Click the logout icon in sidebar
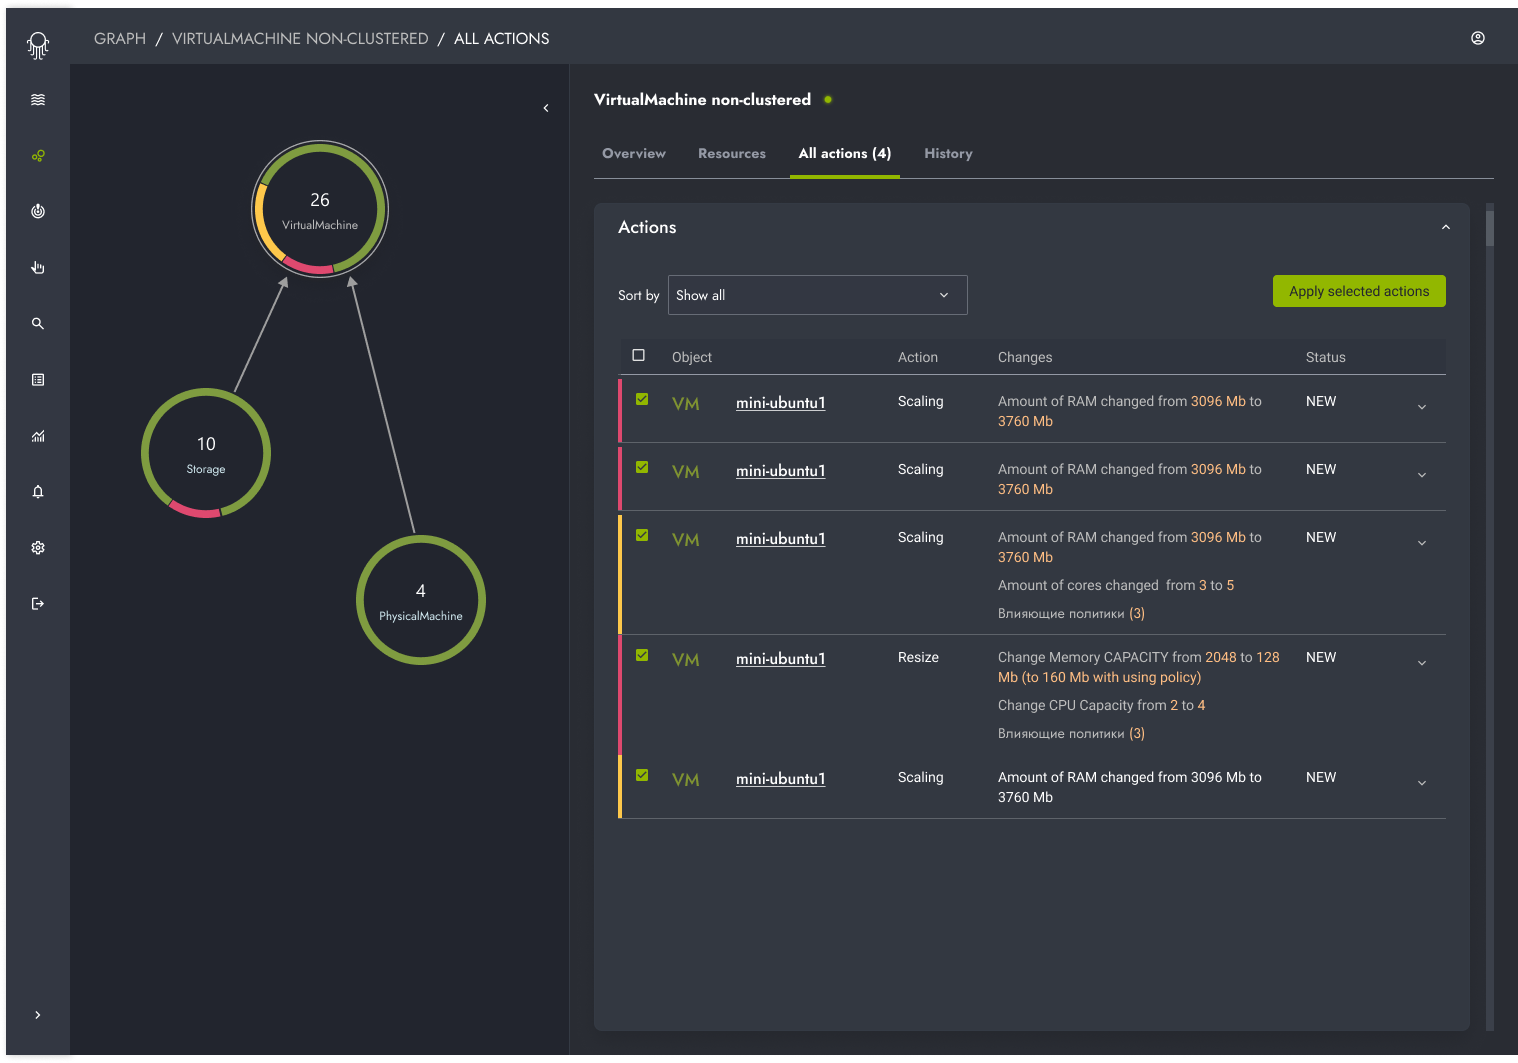The image size is (1518, 1063). click(x=38, y=604)
